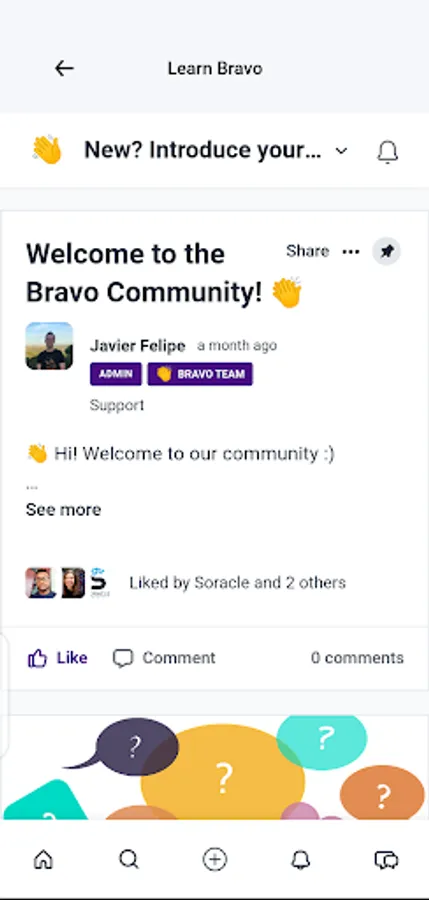
Task: Tap the plus create-post icon
Action: (215, 860)
